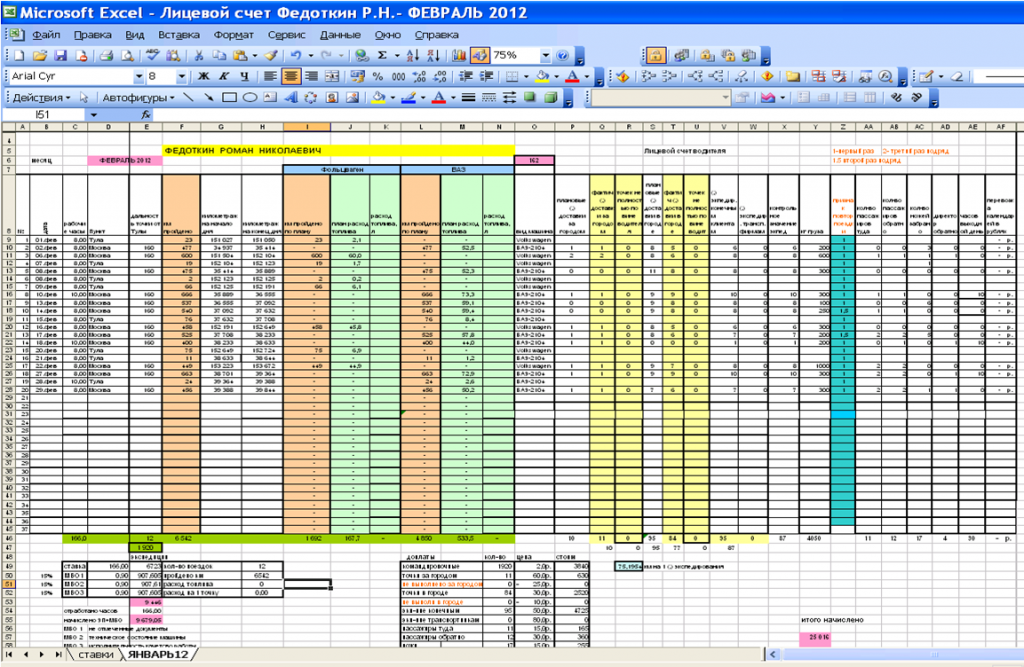The height and width of the screenshot is (667, 1024).
Task: Toggle center alignment
Action: tap(291, 76)
